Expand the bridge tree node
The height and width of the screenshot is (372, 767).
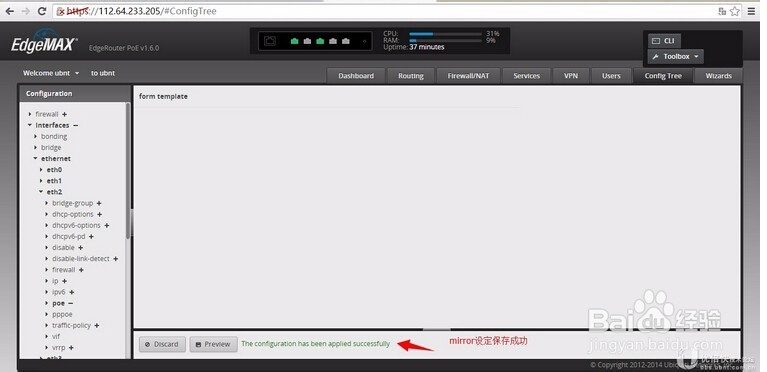(x=36, y=147)
